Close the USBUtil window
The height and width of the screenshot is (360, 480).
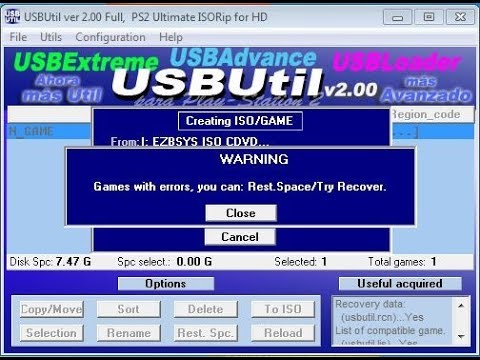click(x=460, y=17)
